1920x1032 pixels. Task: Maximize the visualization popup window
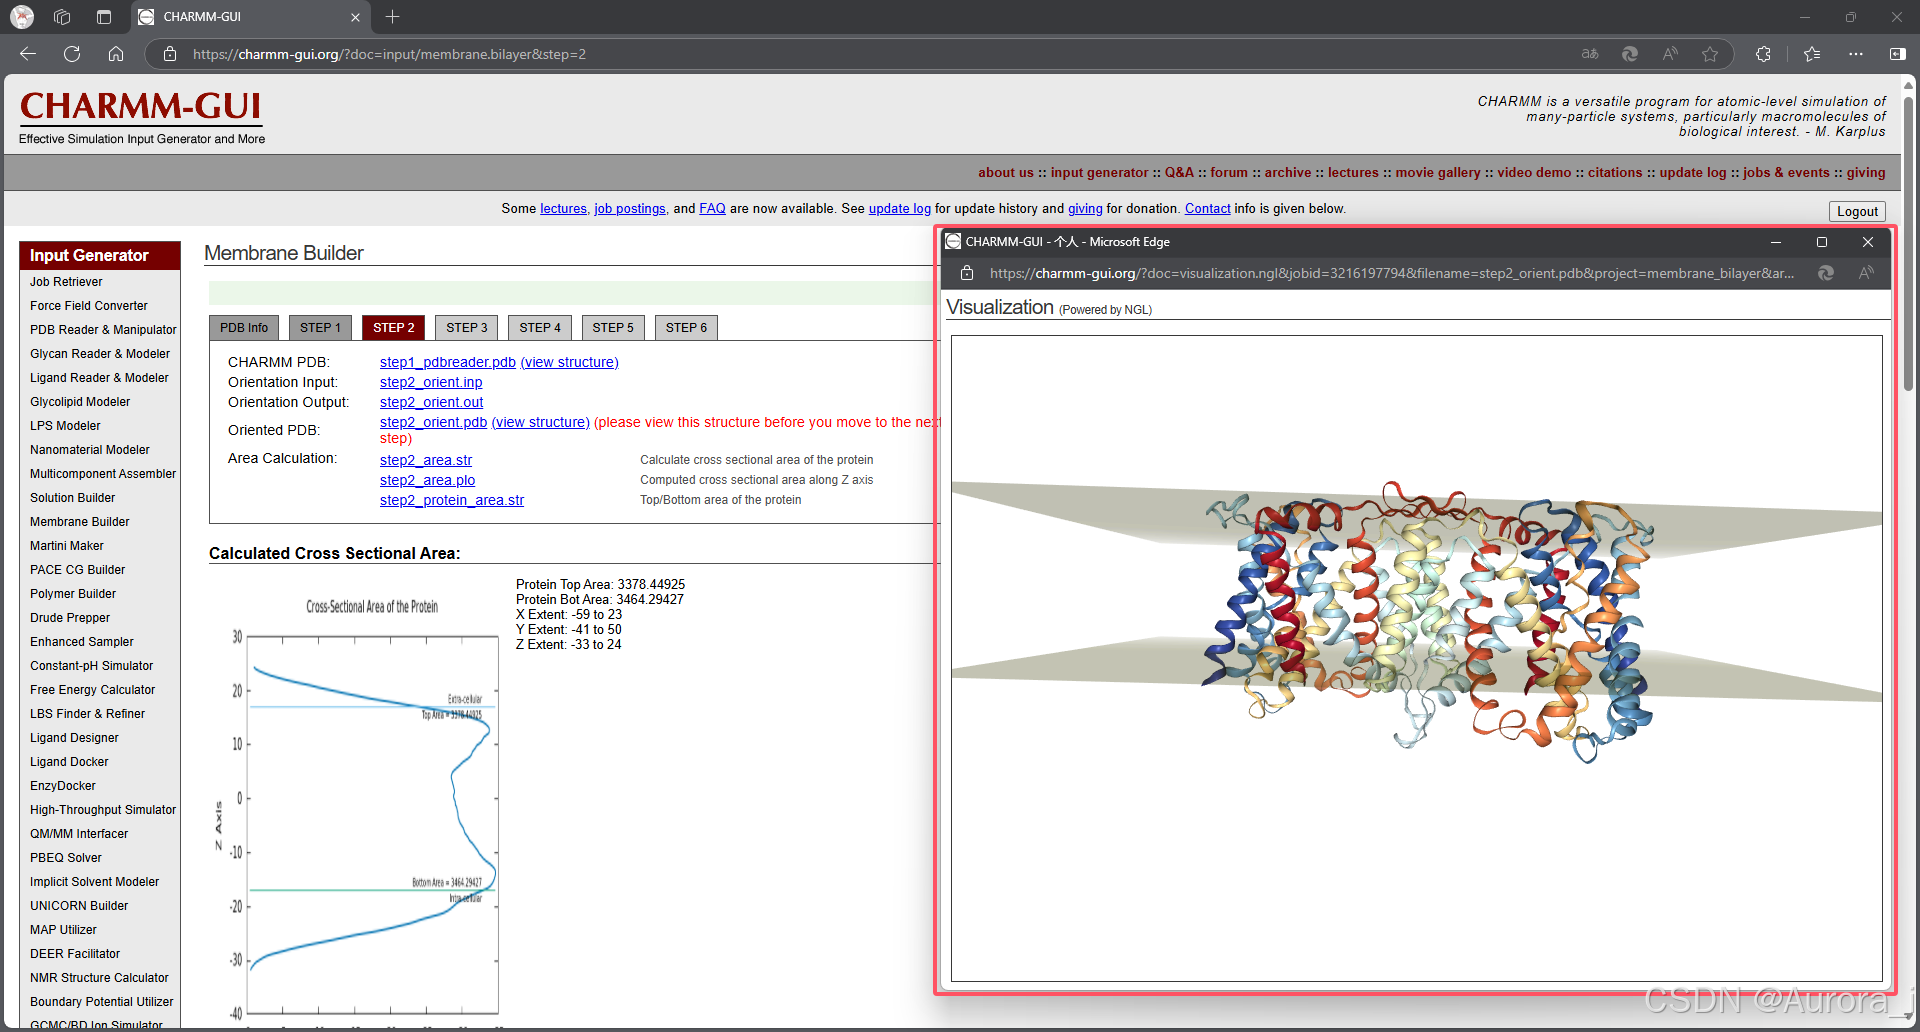(x=1822, y=242)
